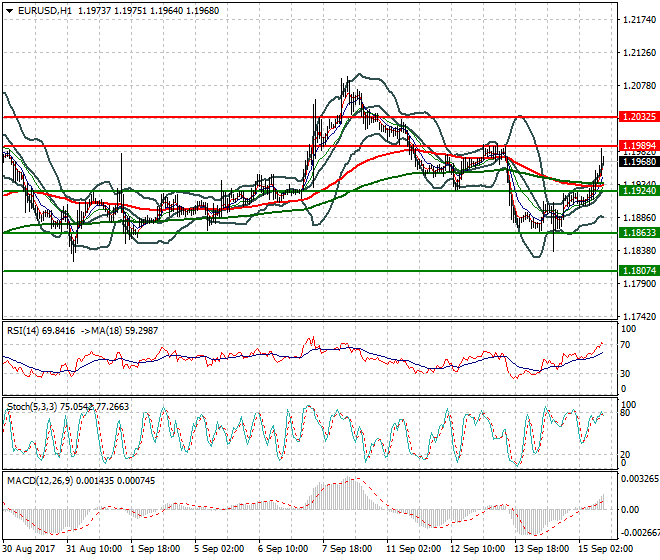Click the 1.17900 price scale value
The image size is (660, 560).
pos(639,284)
